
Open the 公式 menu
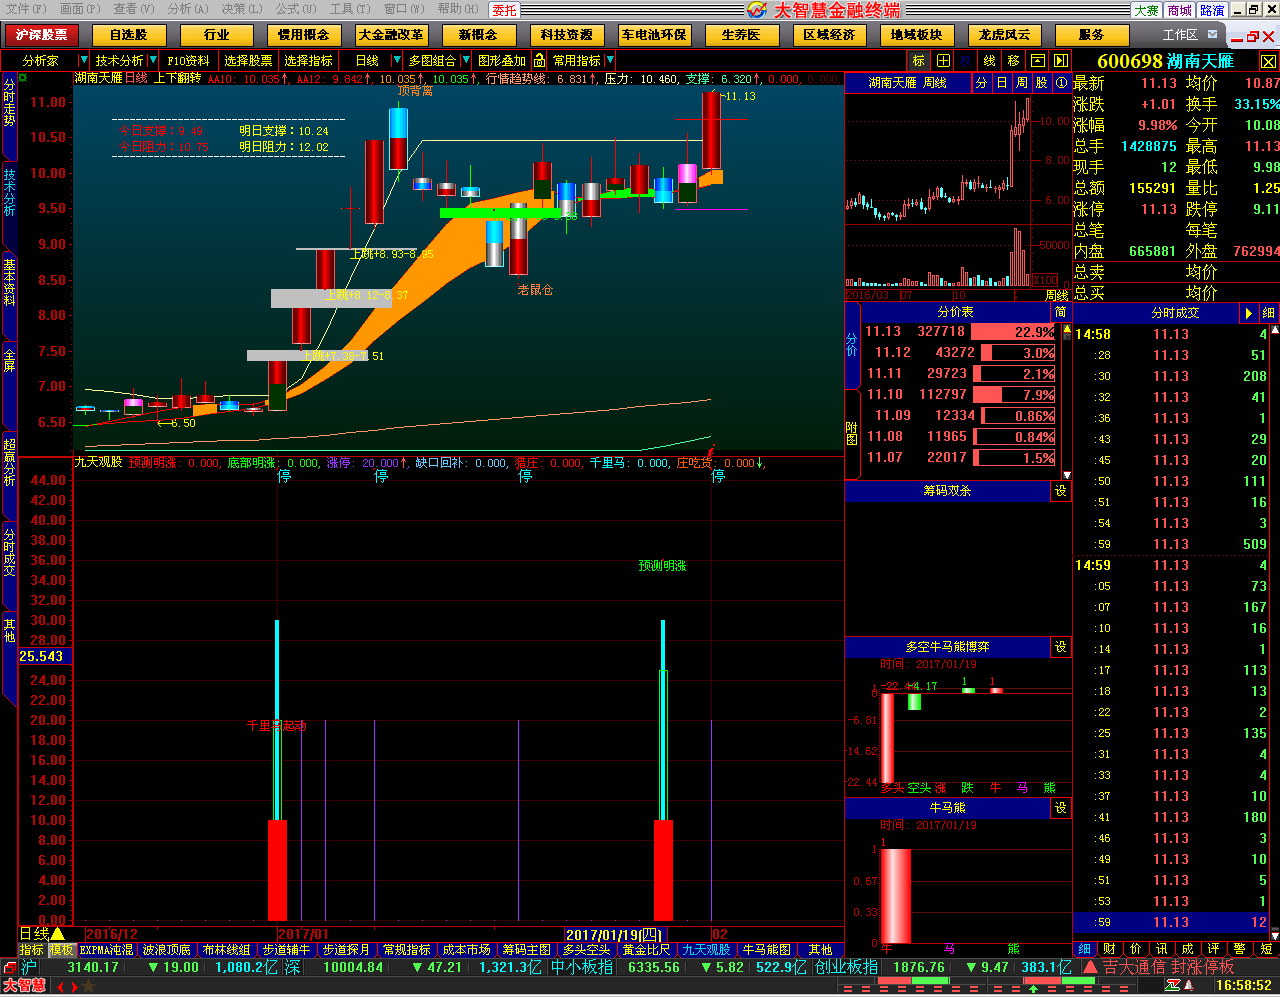(x=295, y=9)
